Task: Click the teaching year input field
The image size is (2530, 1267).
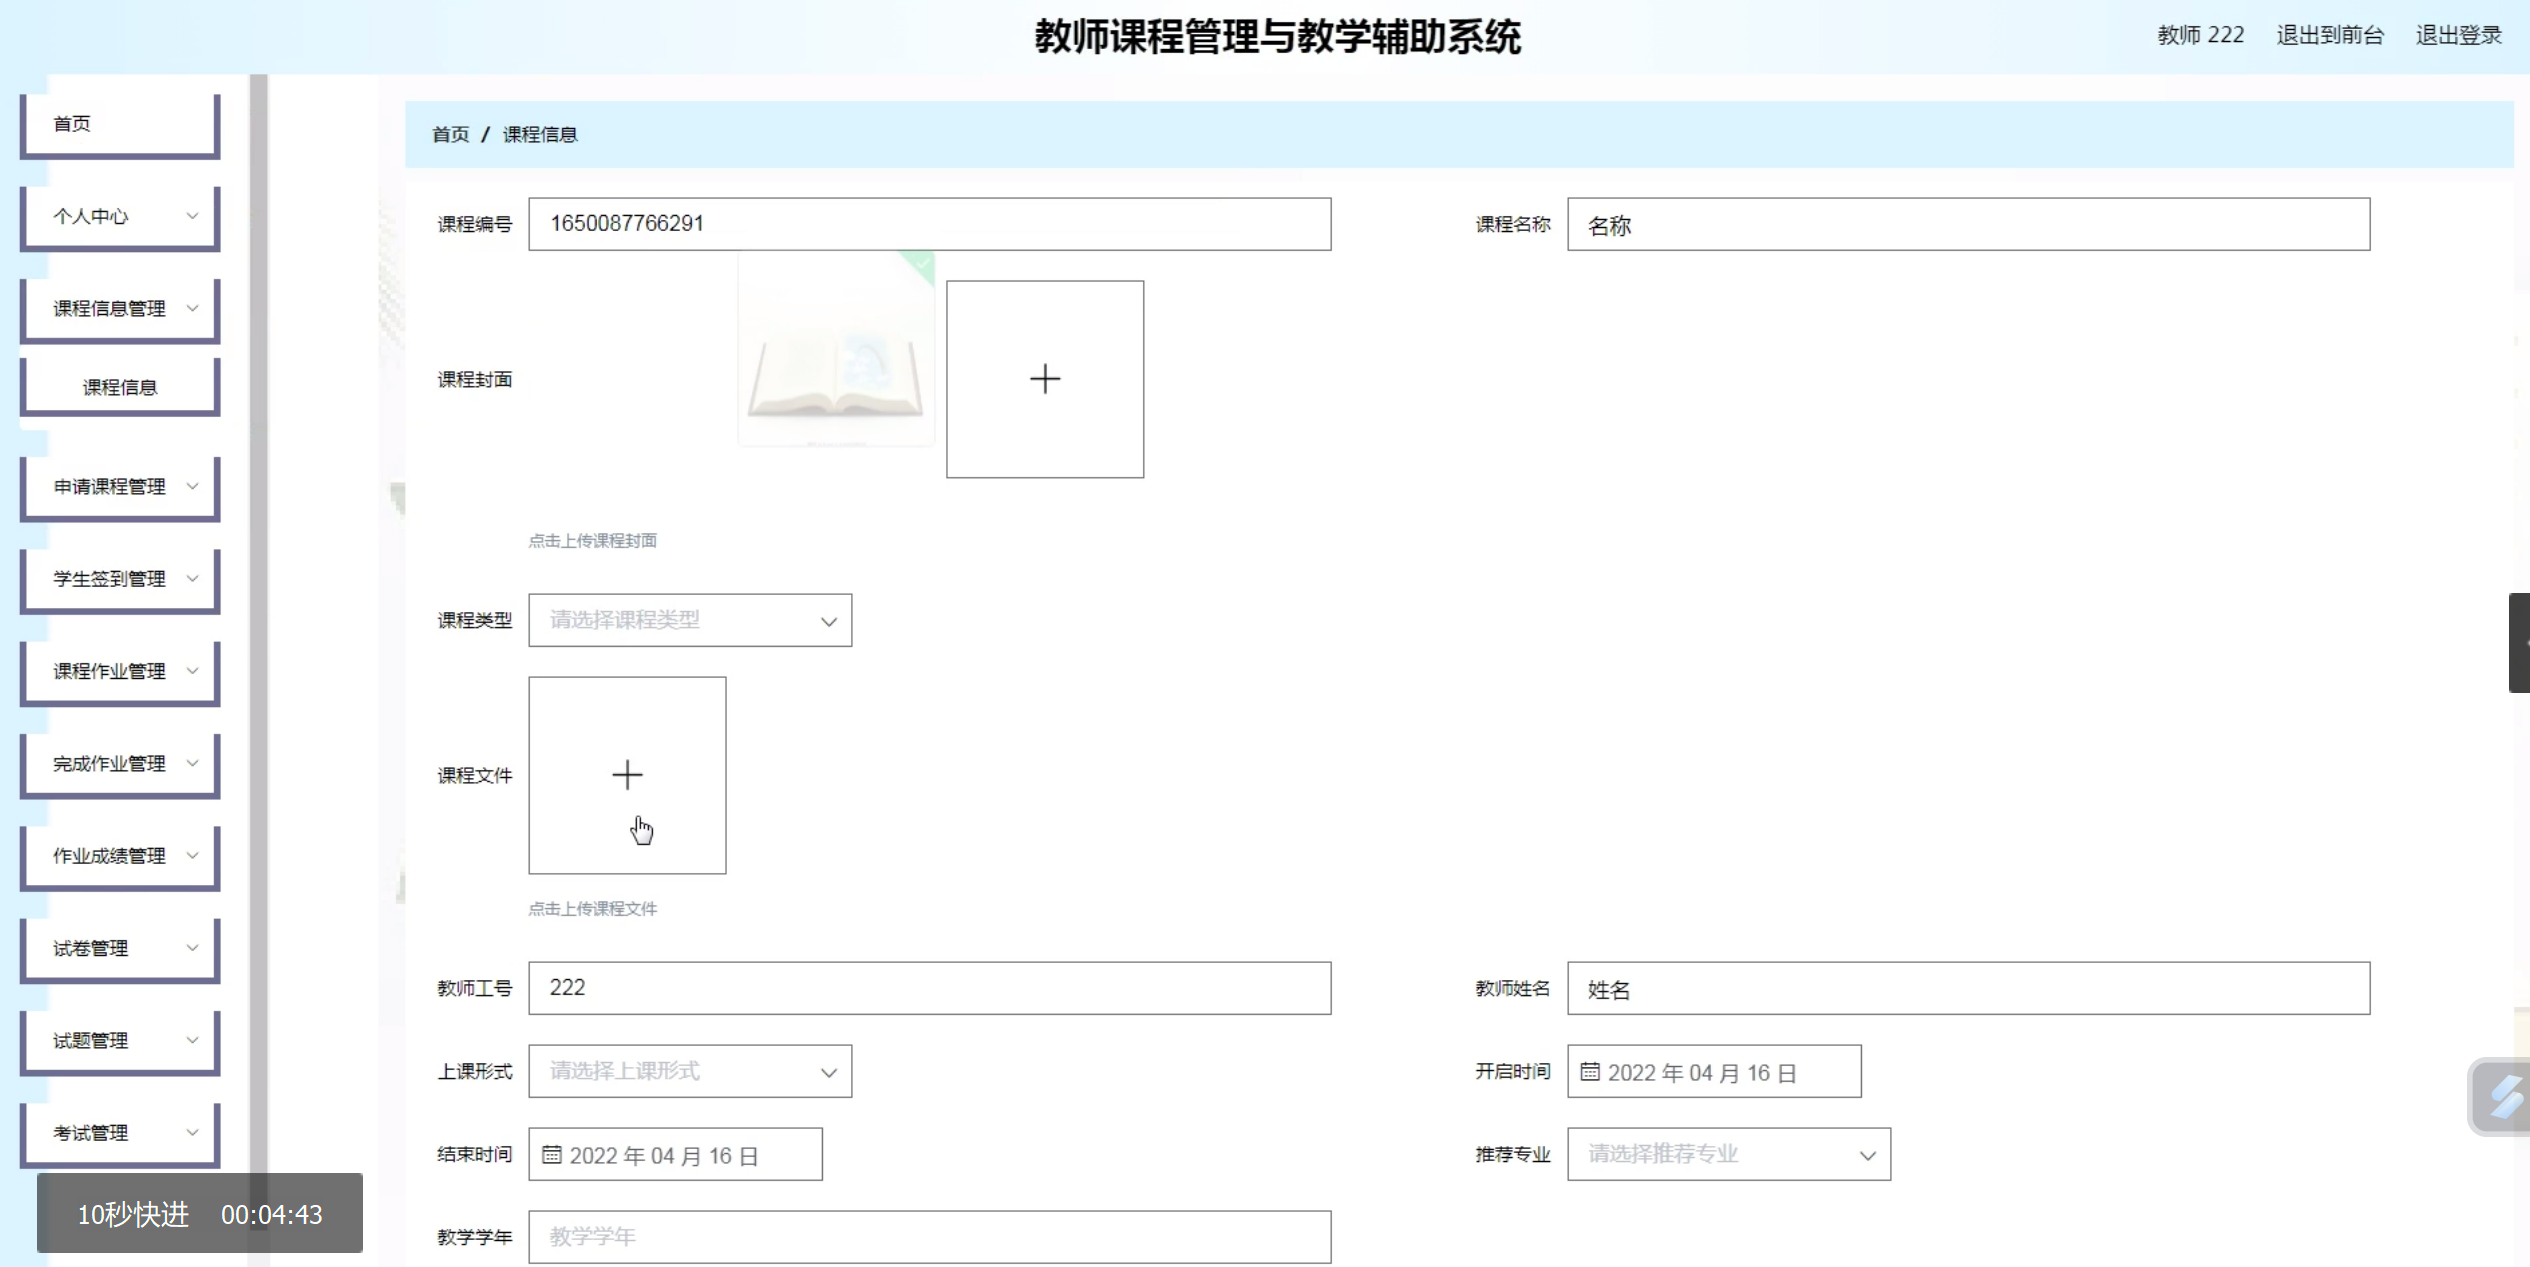Action: [929, 1237]
